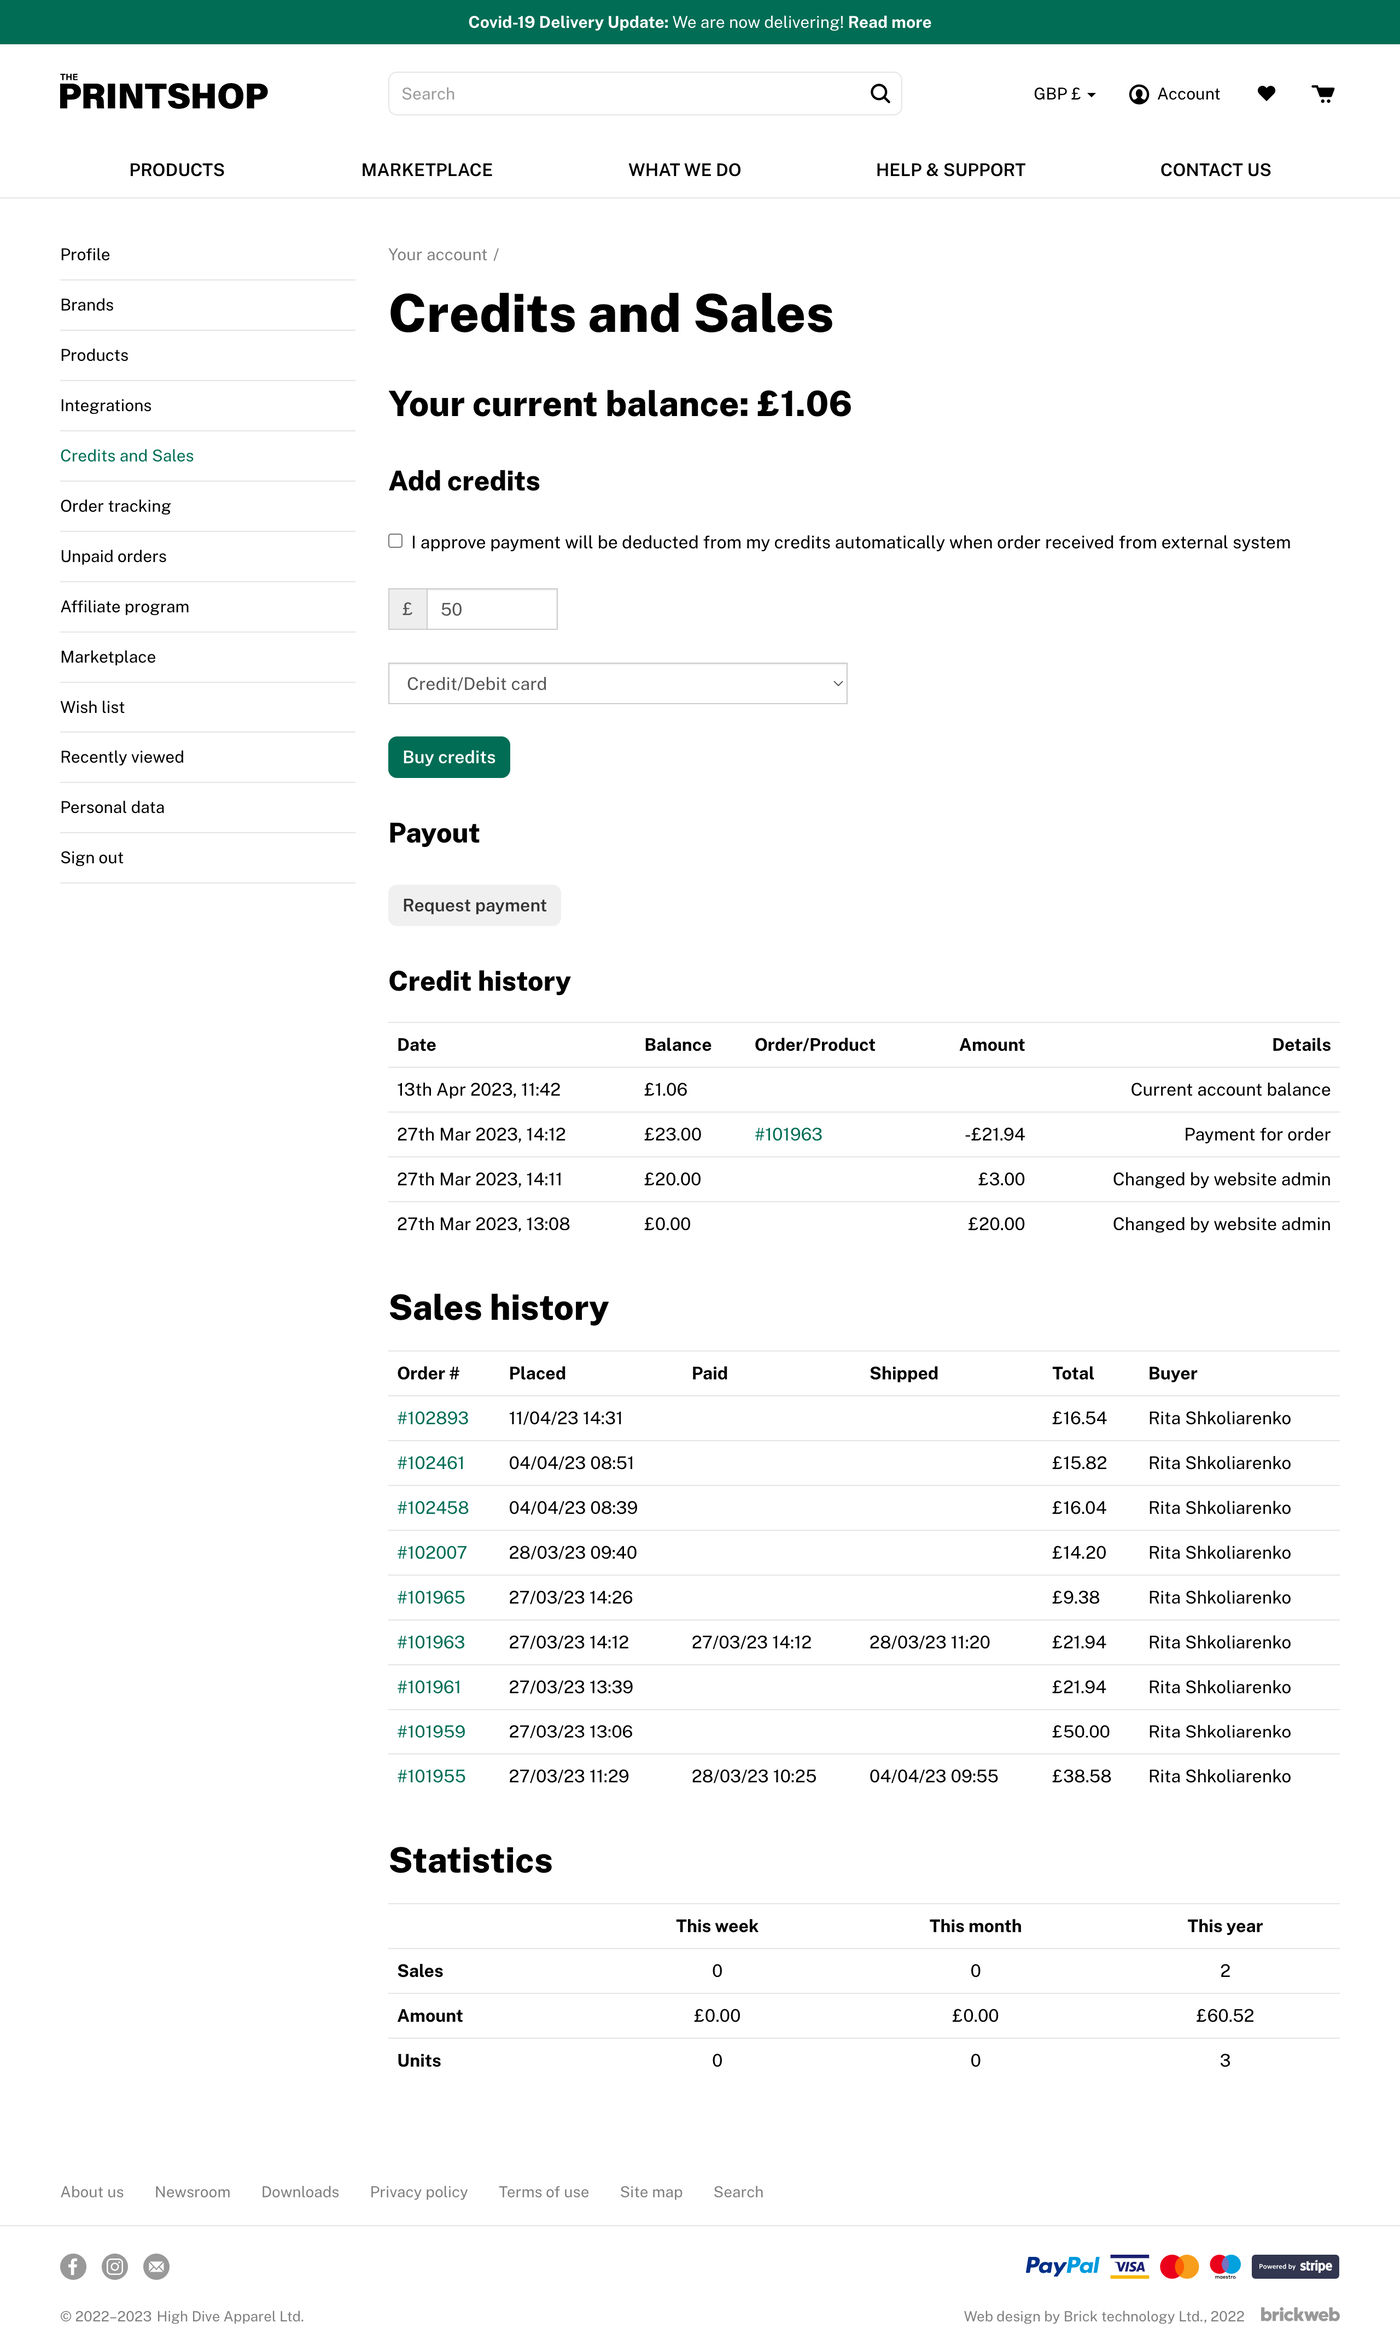Select Order tracking in the sidebar
This screenshot has width=1400, height=2352.
115,506
